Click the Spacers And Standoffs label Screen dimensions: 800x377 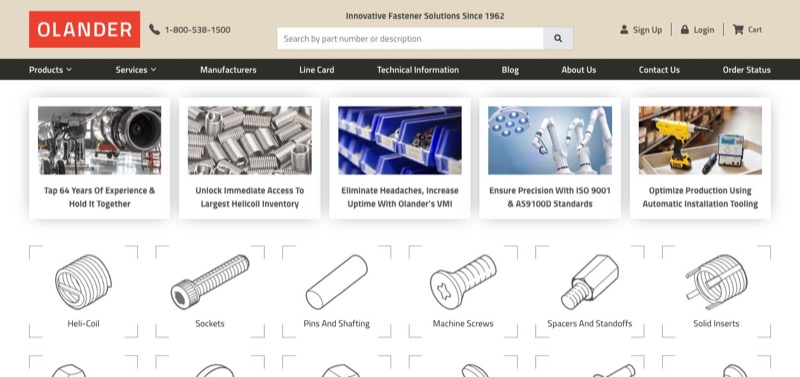point(589,323)
